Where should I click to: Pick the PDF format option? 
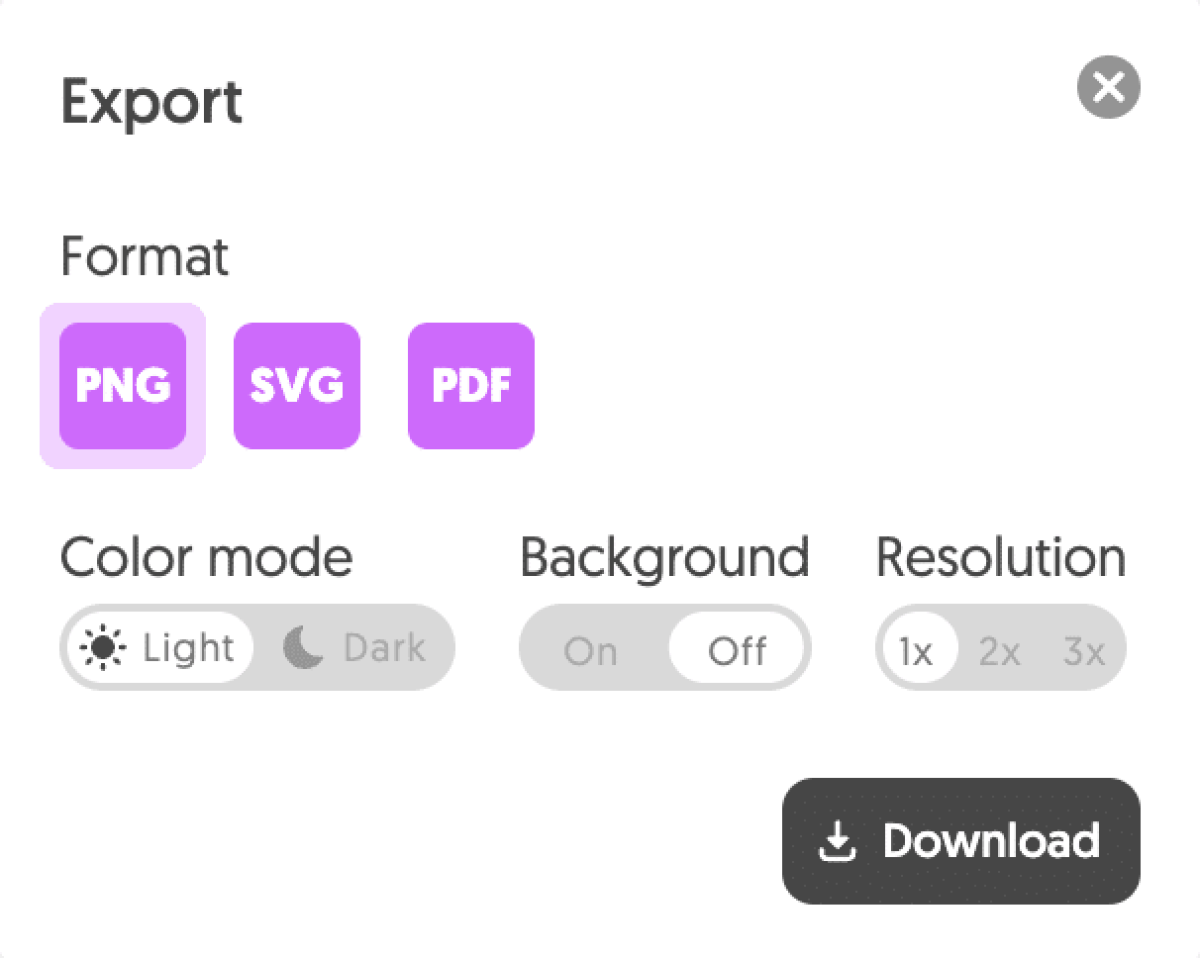(x=471, y=386)
